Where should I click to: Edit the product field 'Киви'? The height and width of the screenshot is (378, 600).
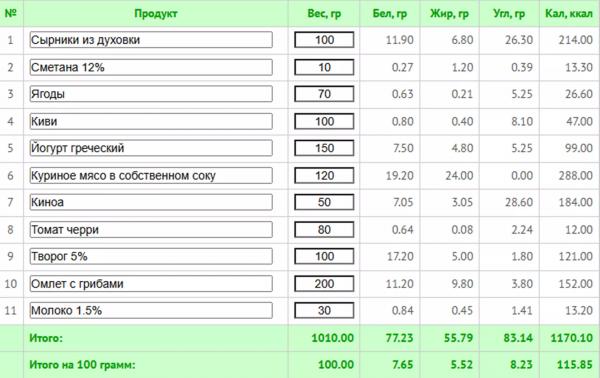151,121
